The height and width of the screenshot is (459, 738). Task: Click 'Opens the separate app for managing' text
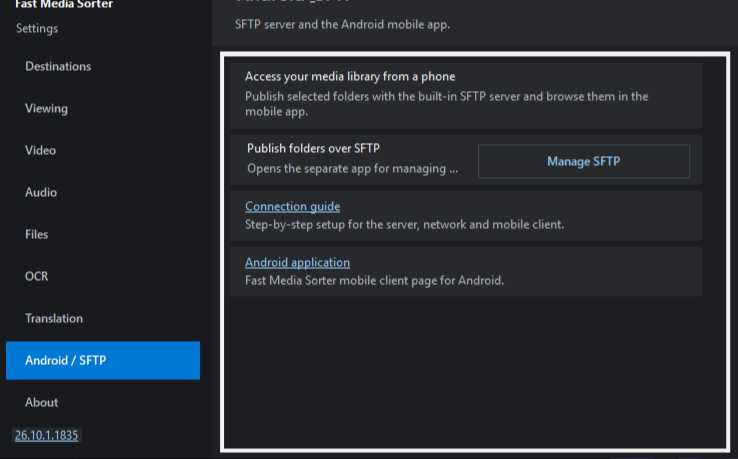[353, 169]
